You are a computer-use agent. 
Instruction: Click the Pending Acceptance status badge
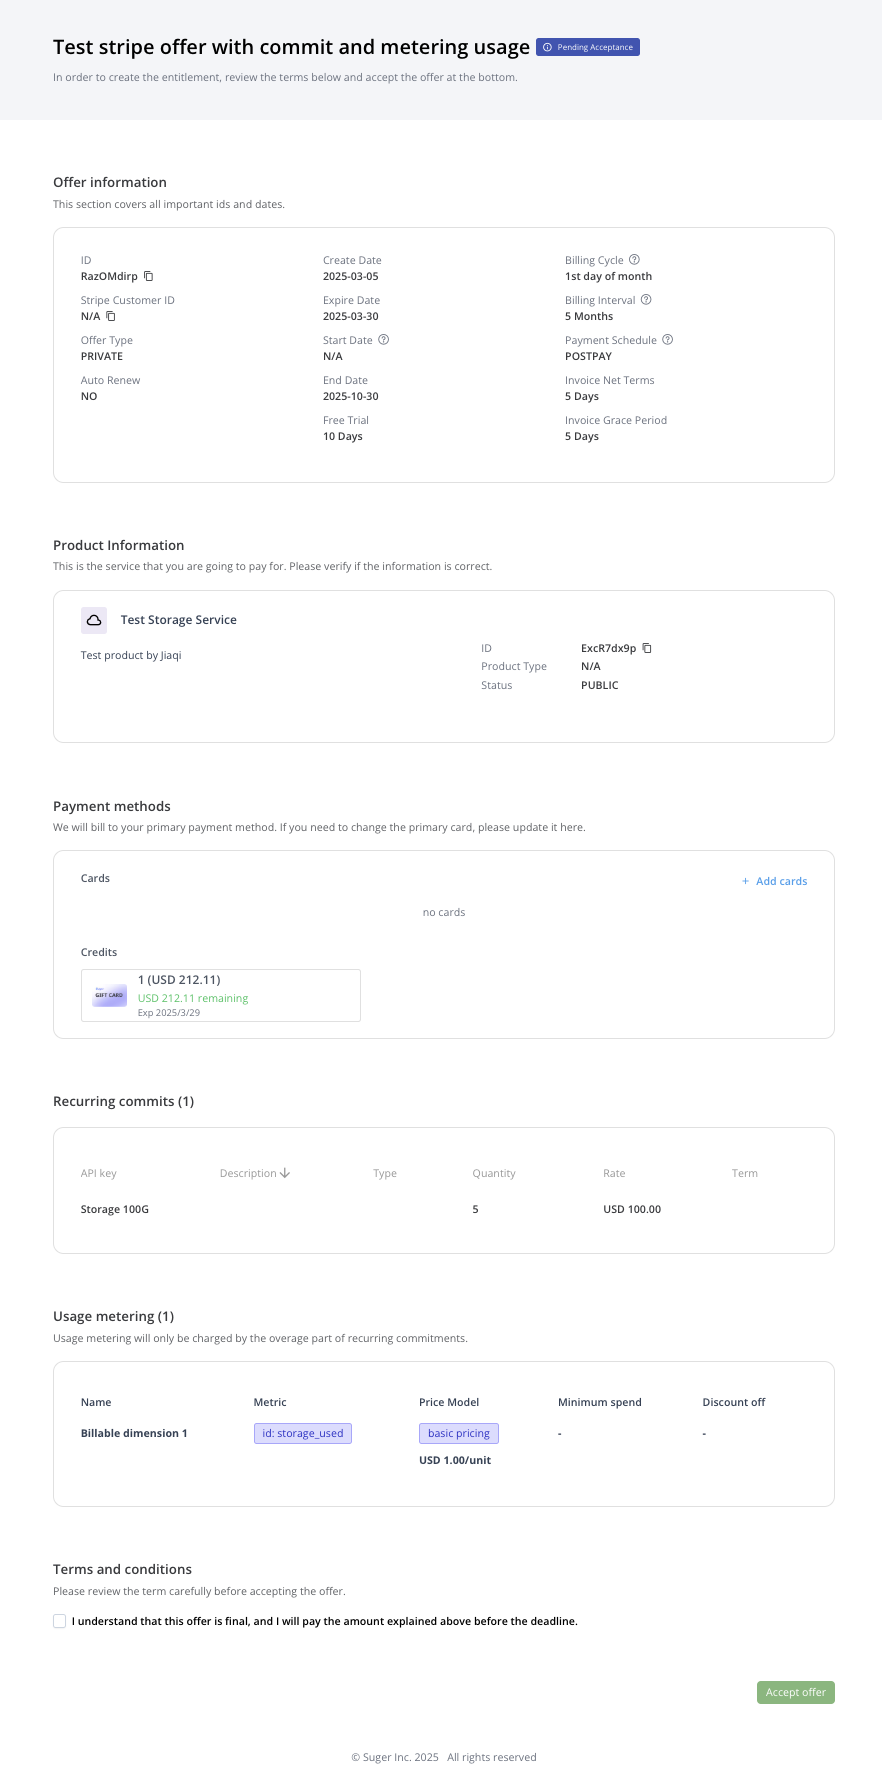pyautogui.click(x=588, y=47)
